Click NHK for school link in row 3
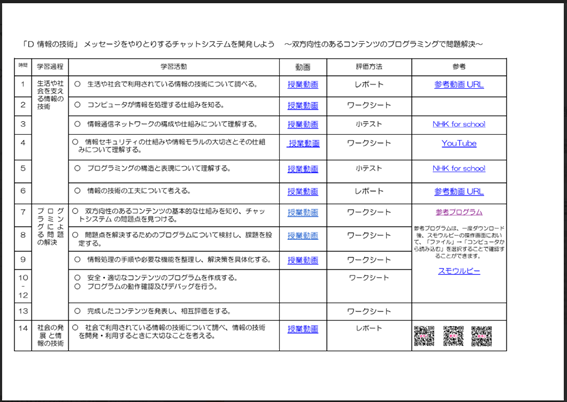Image resolution: width=567 pixels, height=402 pixels. pos(459,124)
